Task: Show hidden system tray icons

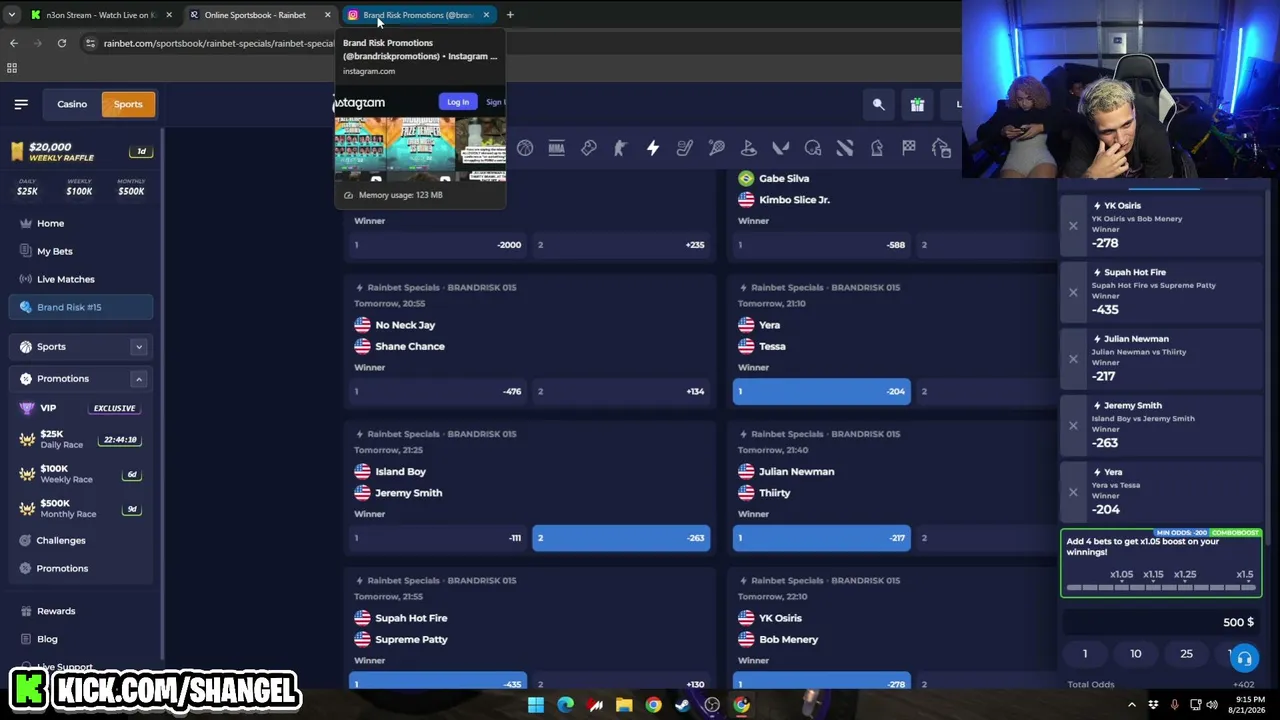Action: [1132, 705]
